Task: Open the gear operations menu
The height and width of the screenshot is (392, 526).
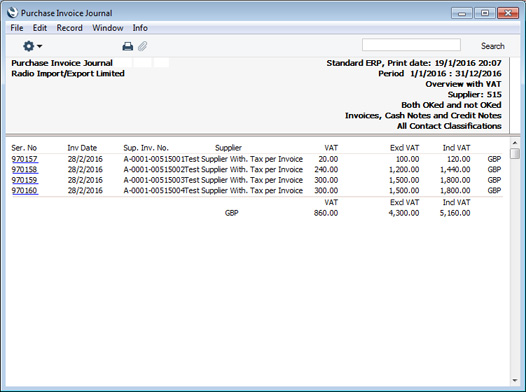Action: click(32, 46)
